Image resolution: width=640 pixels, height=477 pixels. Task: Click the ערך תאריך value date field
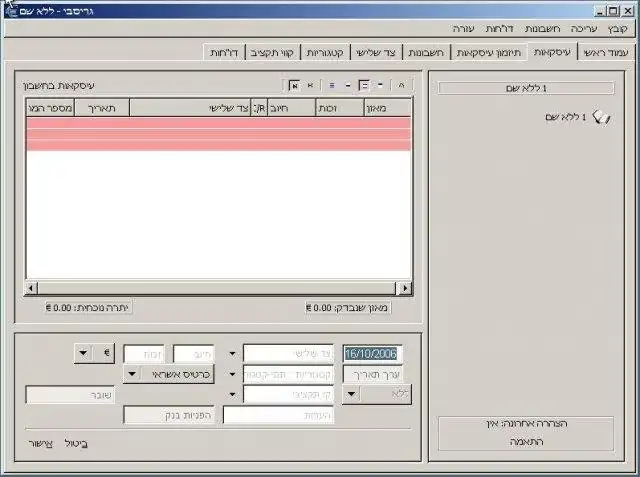click(x=372, y=375)
